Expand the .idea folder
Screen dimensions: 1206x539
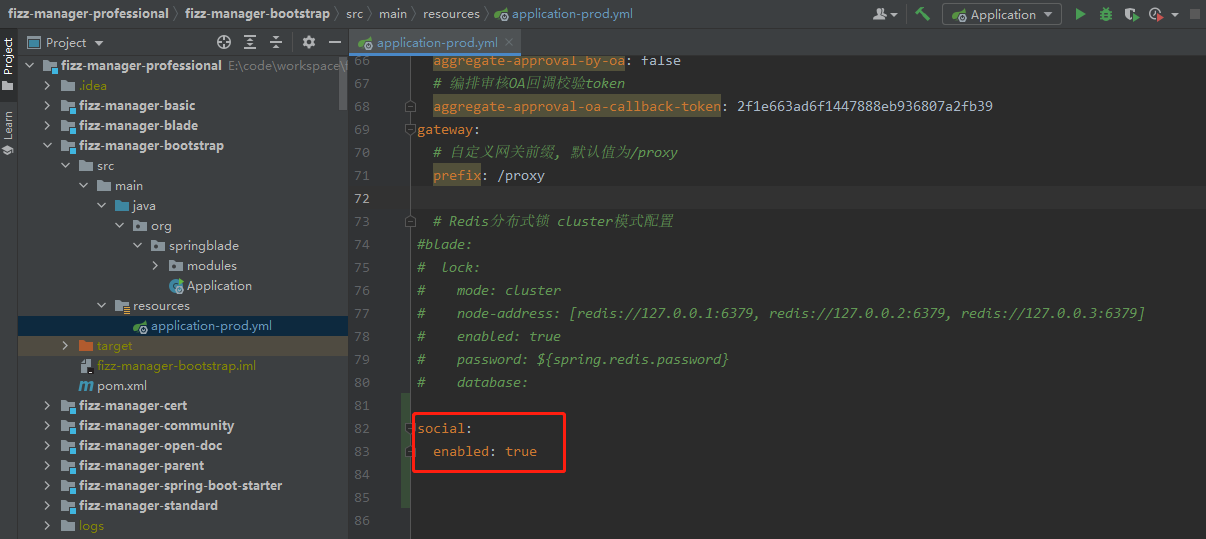47,86
